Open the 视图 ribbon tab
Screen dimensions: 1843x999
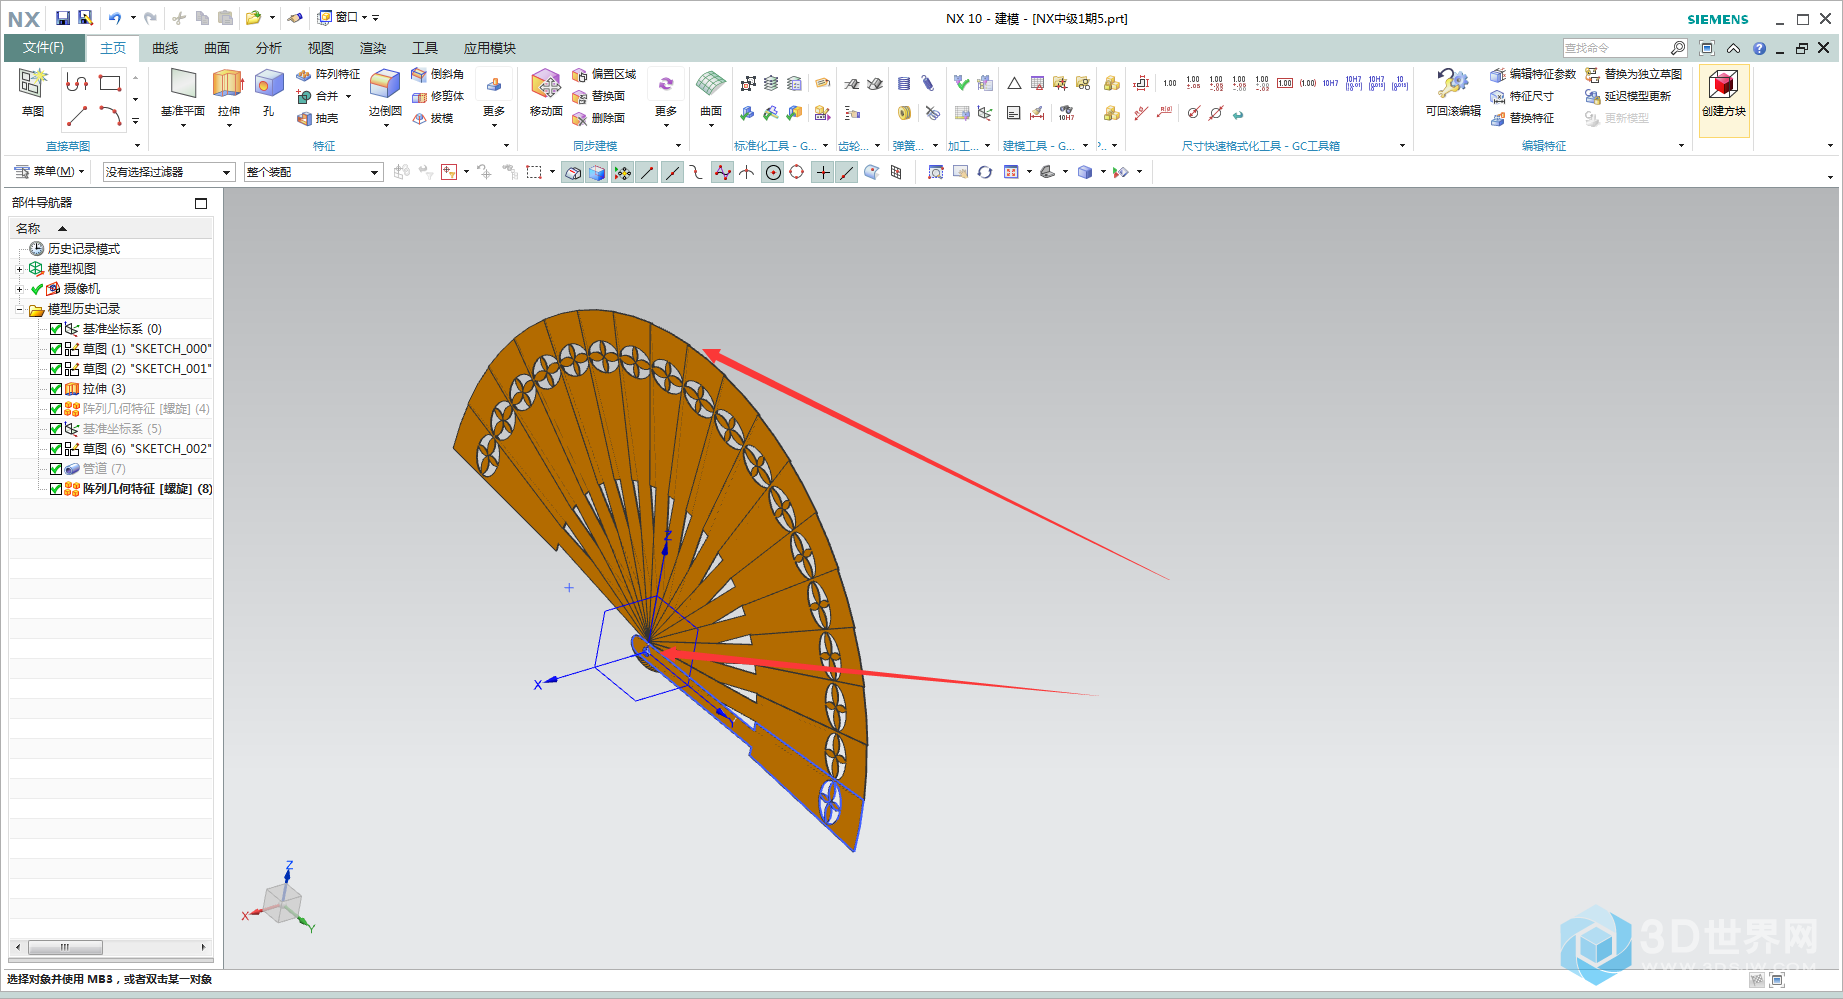coord(321,48)
